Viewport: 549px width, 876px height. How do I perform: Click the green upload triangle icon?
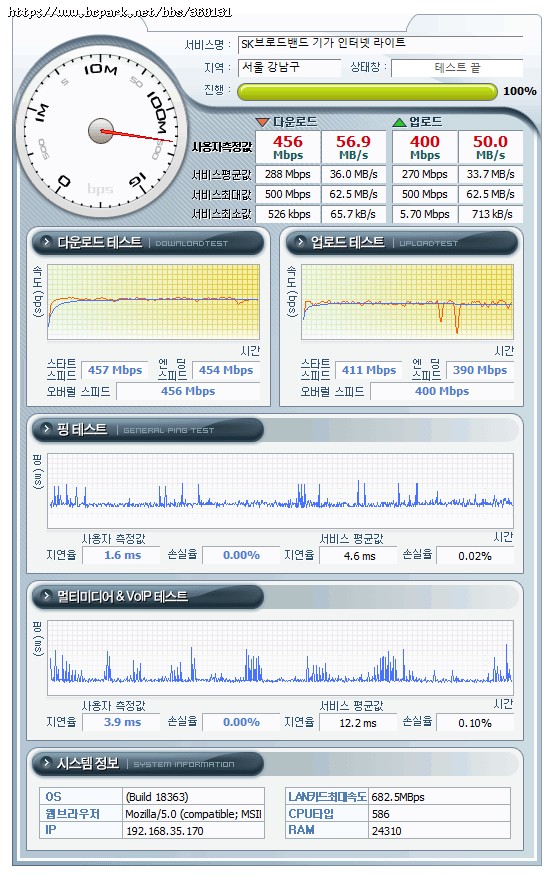pyautogui.click(x=399, y=122)
